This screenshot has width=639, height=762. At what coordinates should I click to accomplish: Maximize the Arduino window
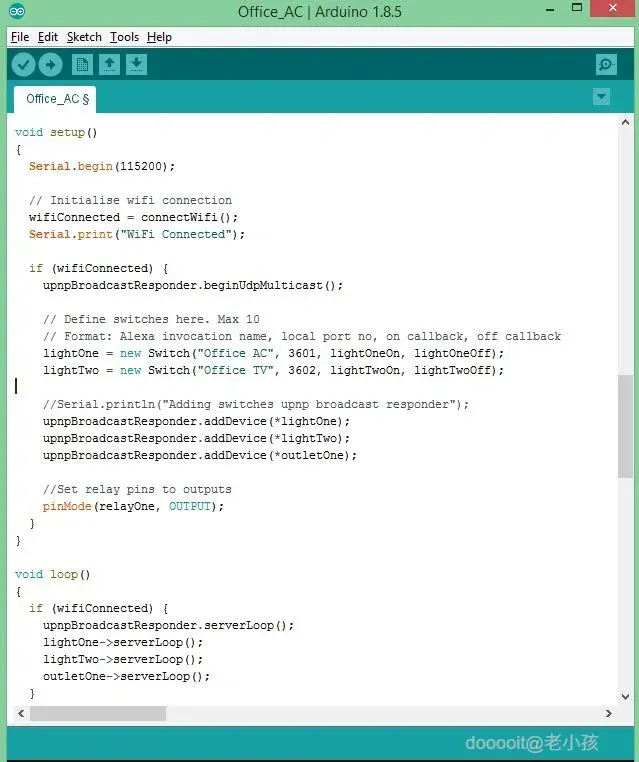(577, 8)
